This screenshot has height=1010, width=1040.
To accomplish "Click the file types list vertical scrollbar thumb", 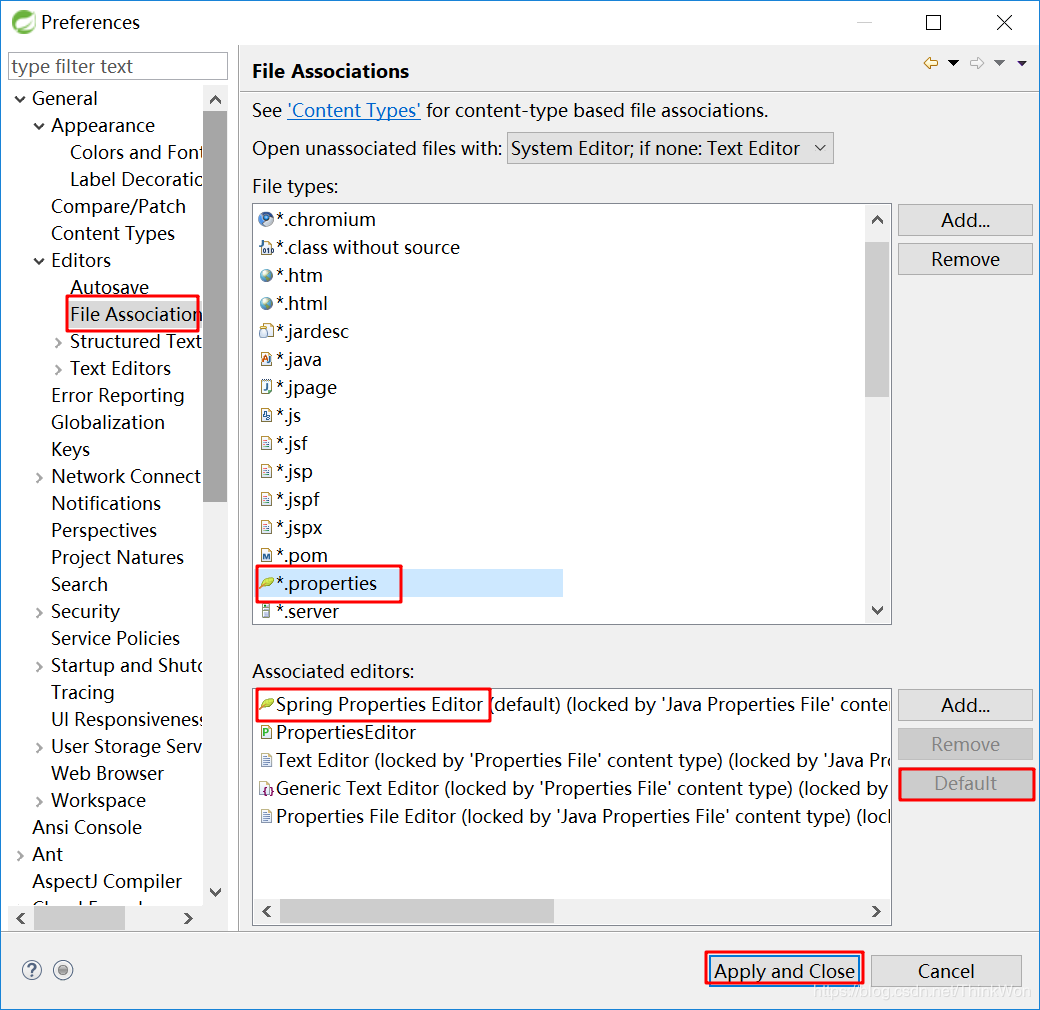I will (877, 319).
